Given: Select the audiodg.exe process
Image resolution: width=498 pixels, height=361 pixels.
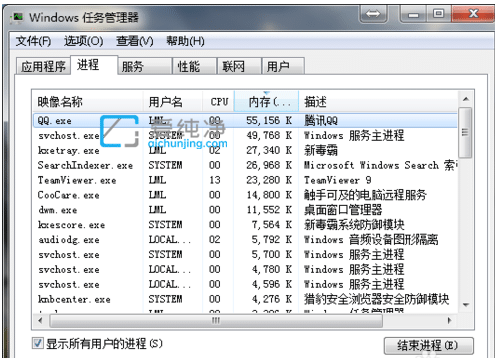Looking at the screenshot, I should [245, 239].
